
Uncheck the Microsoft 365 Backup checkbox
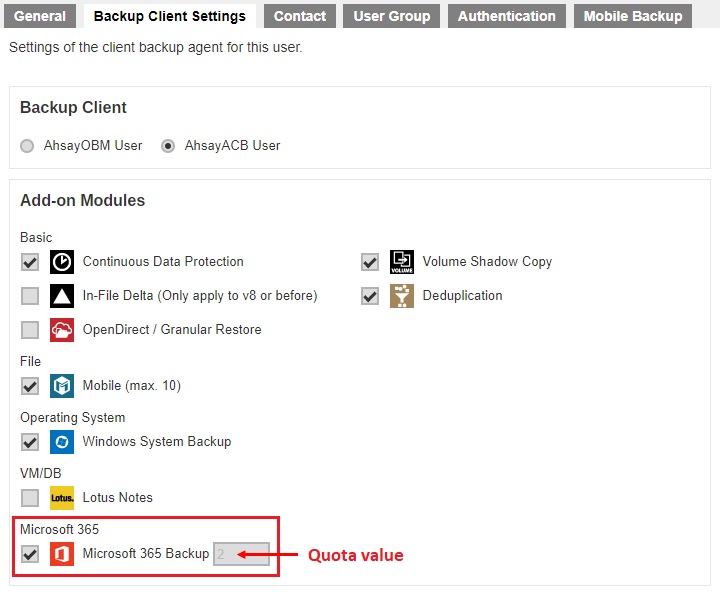click(x=30, y=554)
